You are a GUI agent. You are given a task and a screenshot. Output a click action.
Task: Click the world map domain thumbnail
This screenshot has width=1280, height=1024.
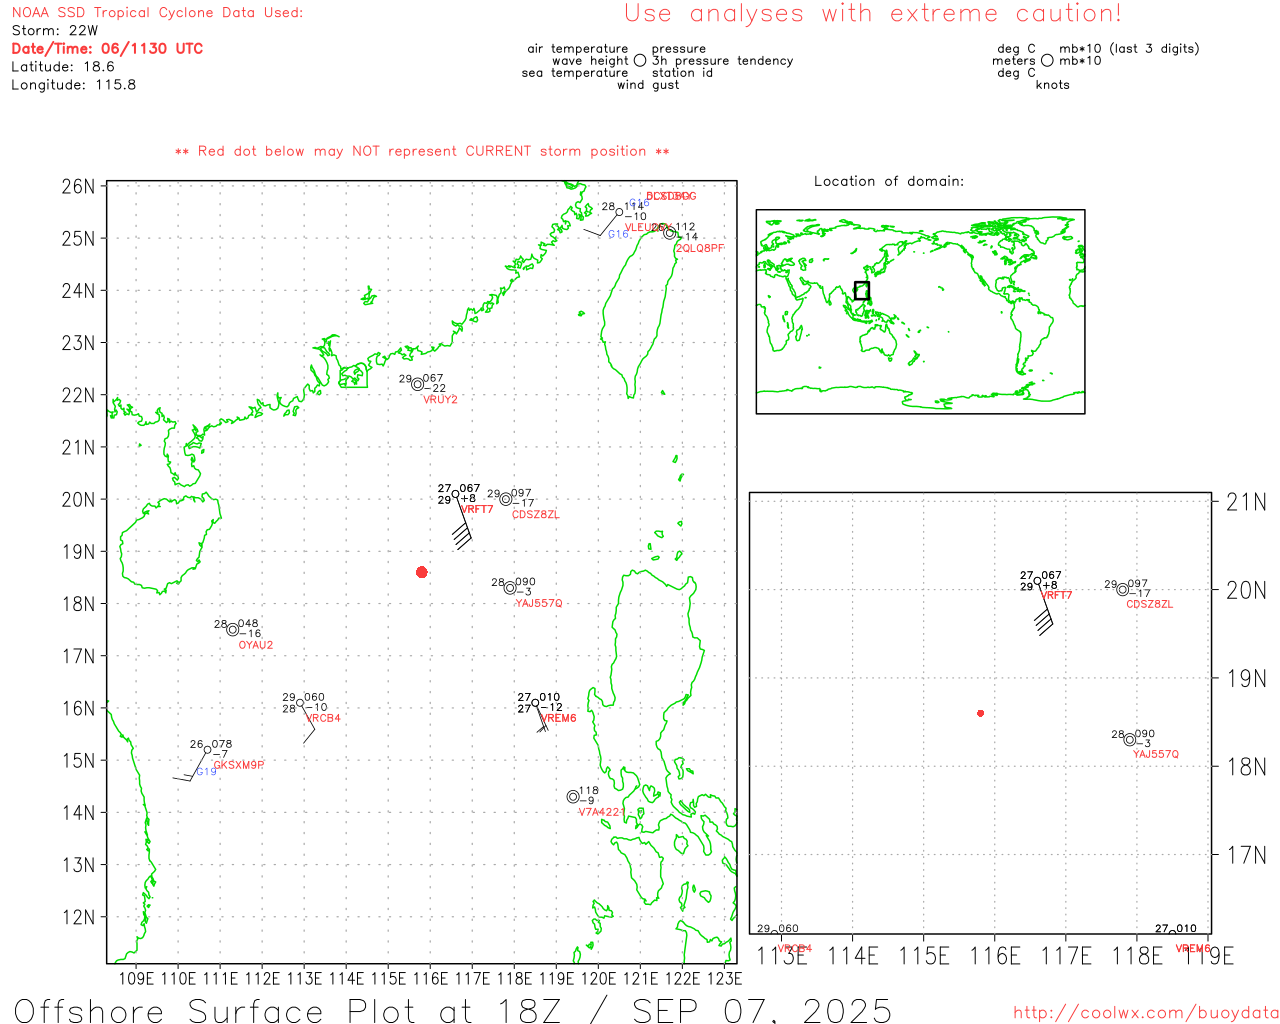[920, 311]
